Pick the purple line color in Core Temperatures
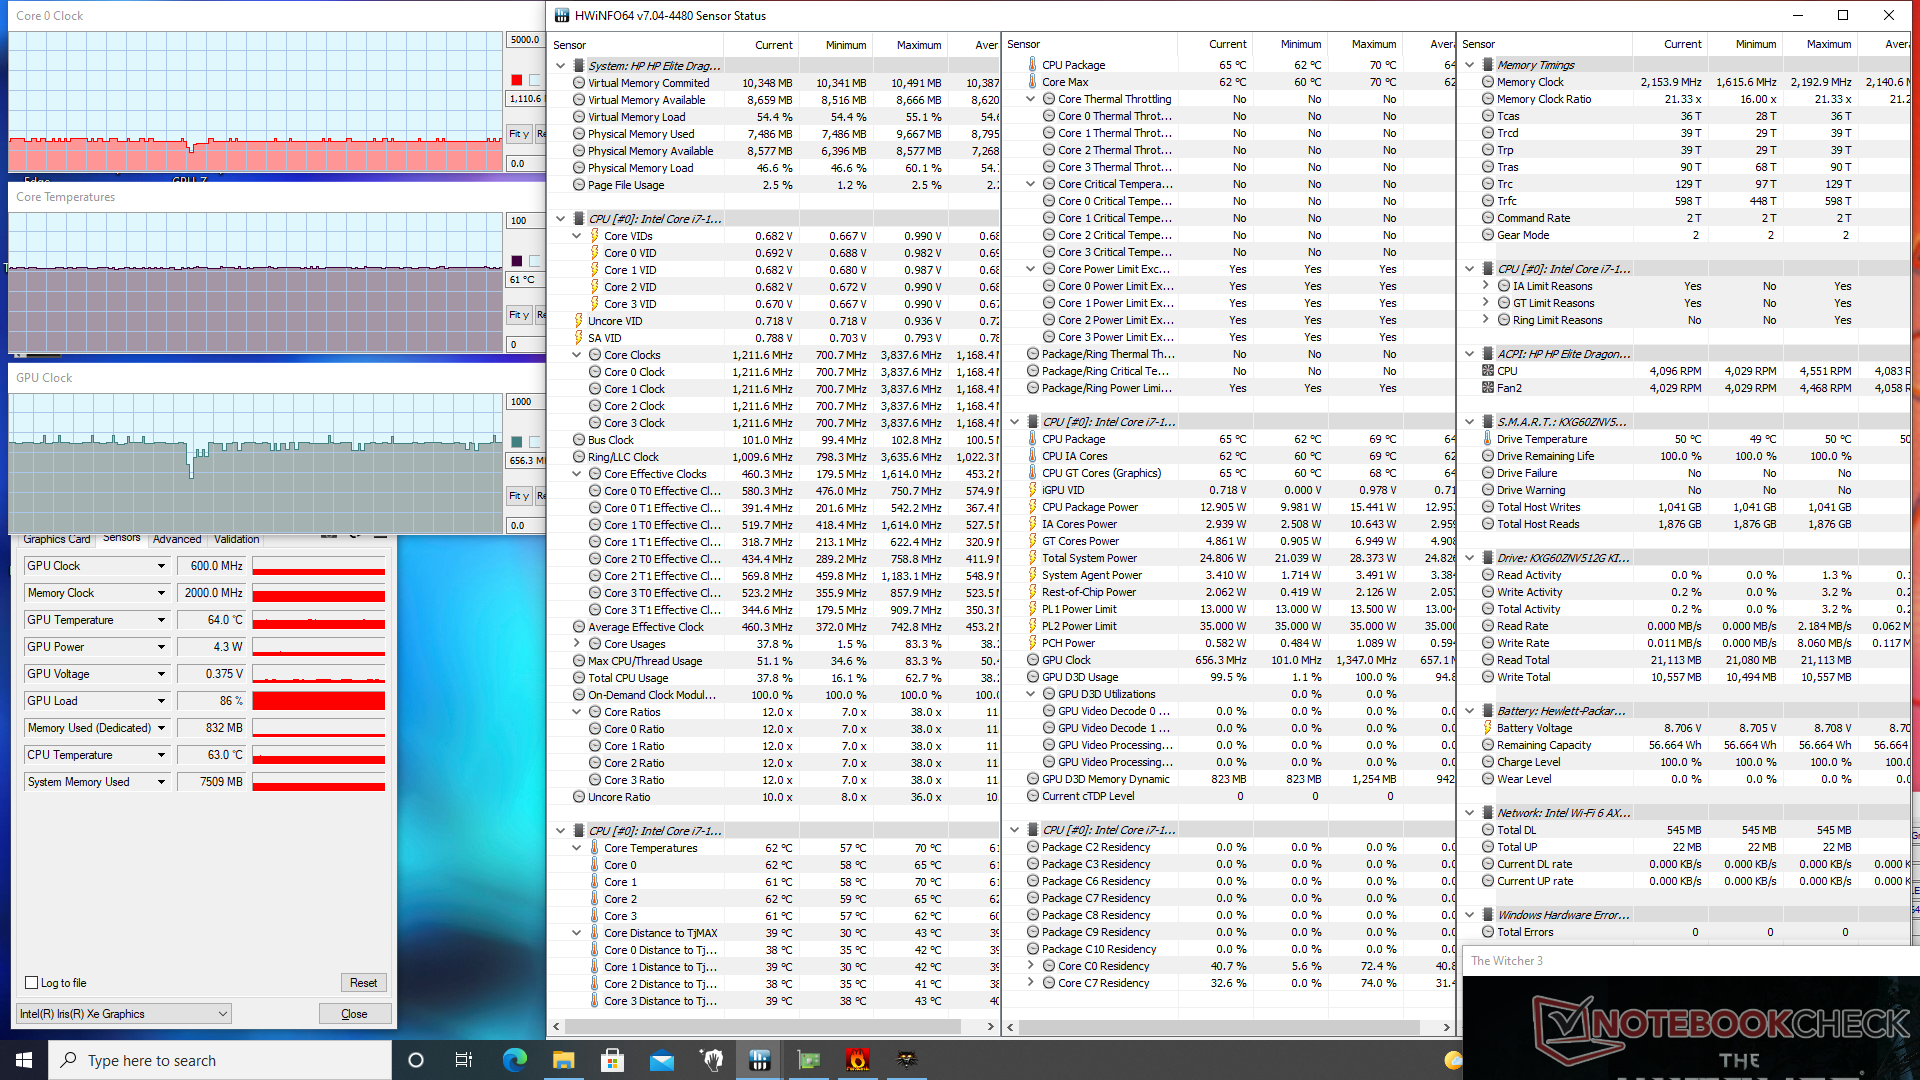Viewport: 1920px width, 1080px height. tap(517, 261)
